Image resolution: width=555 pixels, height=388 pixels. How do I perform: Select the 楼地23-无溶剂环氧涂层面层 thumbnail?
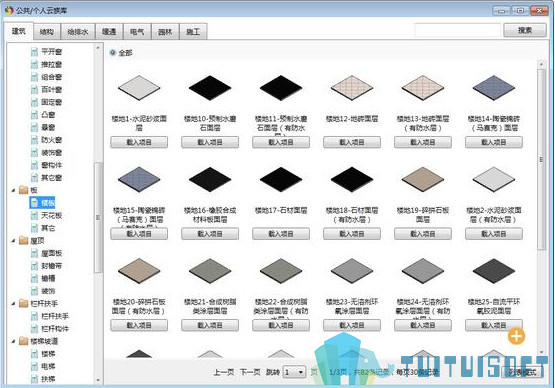pos(352,271)
